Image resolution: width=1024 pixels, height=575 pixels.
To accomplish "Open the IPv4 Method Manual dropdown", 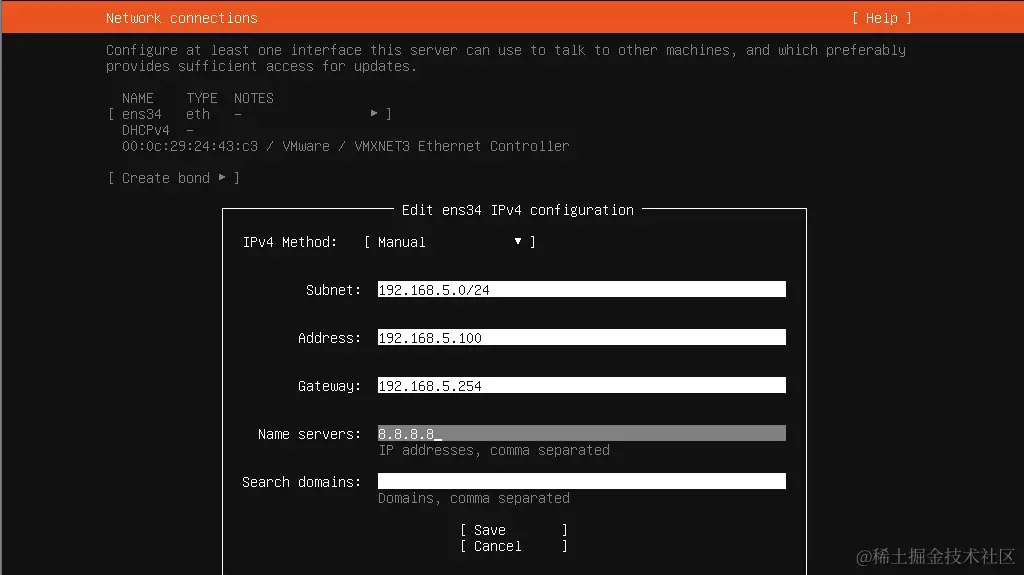I will (x=450, y=242).
